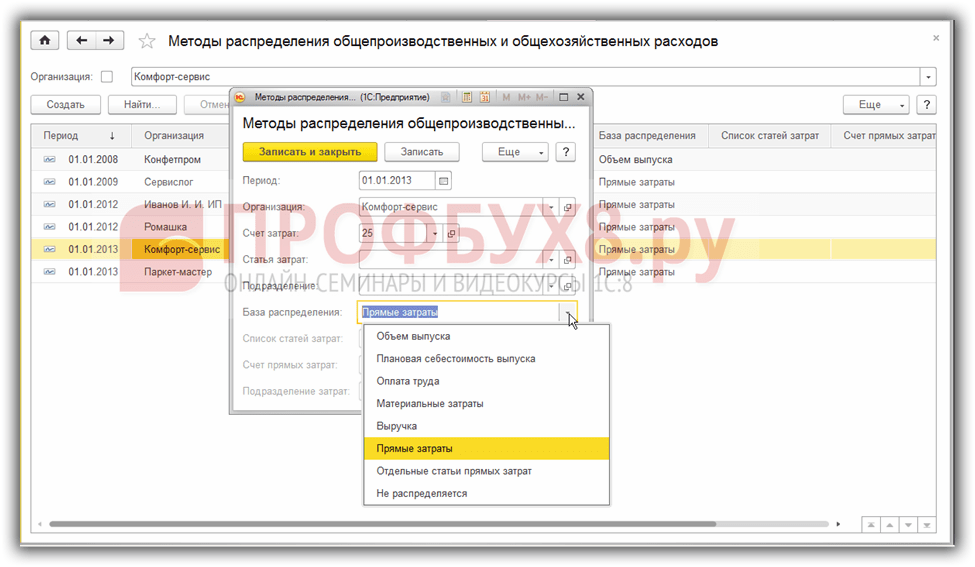
Task: Navigate back with the left arrow
Action: click(x=81, y=40)
